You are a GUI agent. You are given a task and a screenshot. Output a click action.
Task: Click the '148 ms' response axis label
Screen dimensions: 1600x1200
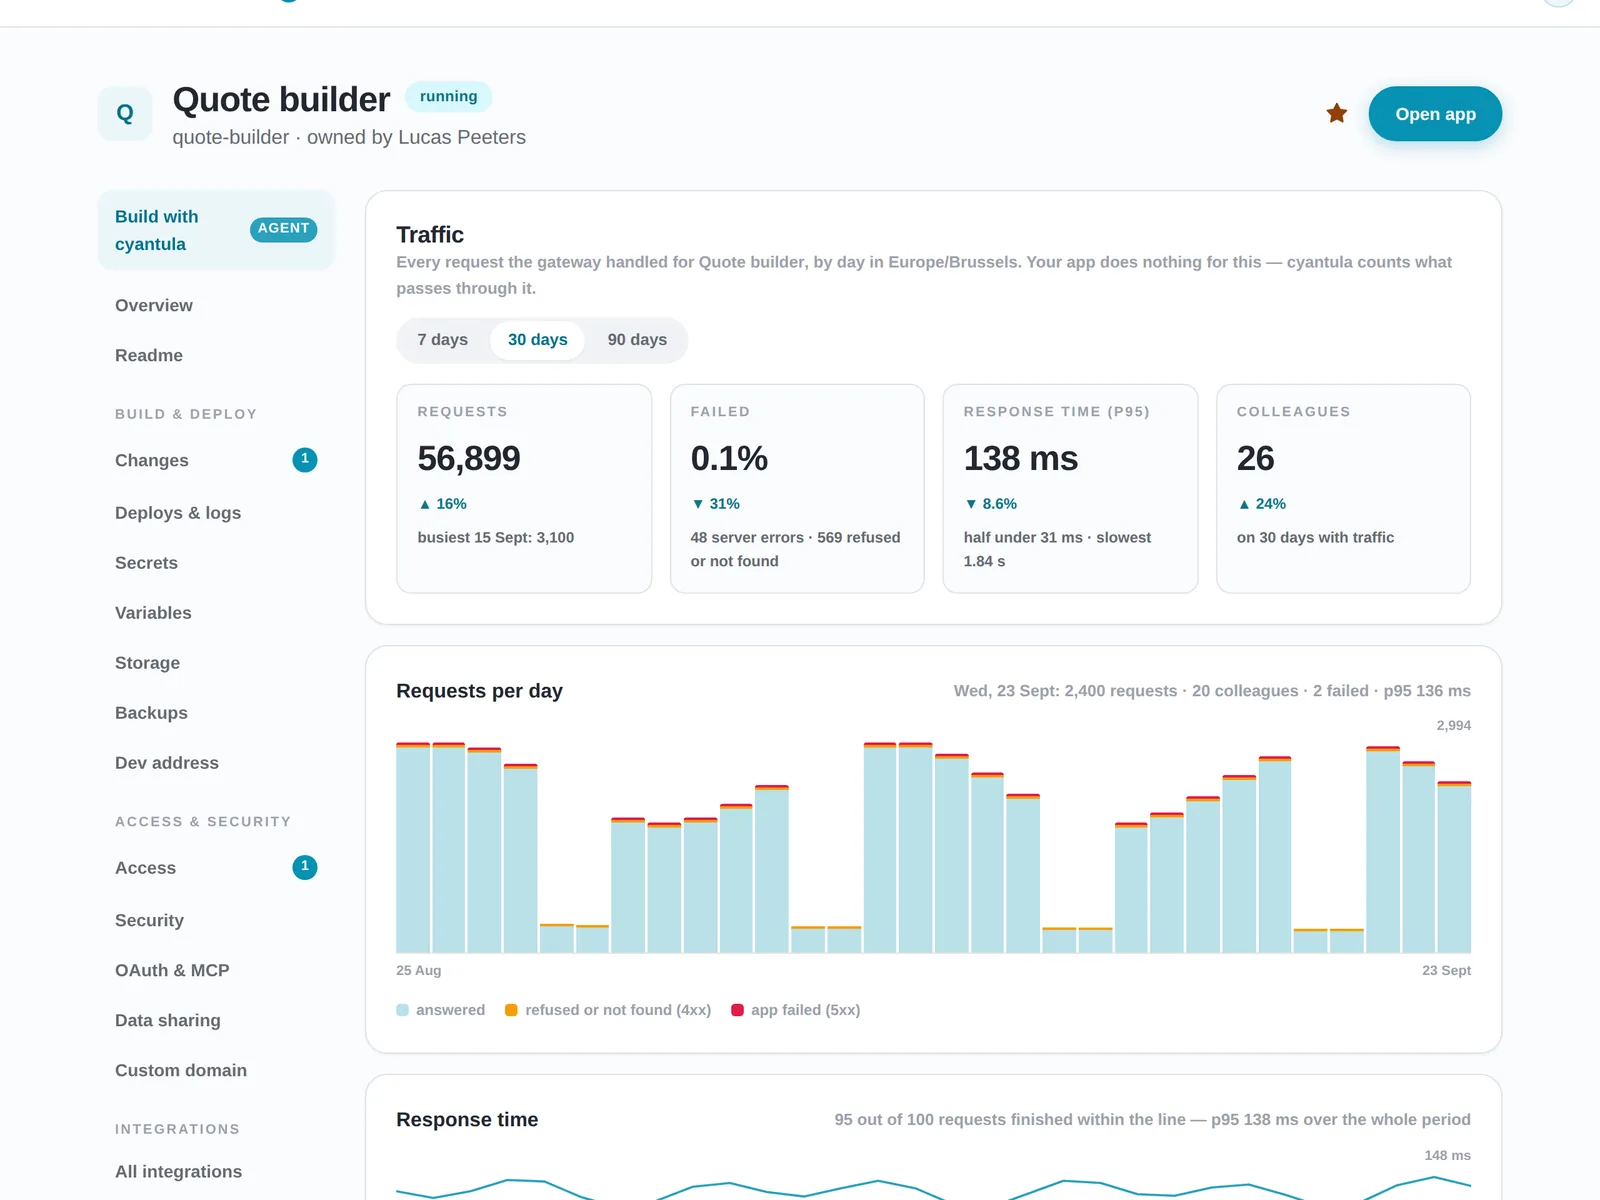pos(1447,1156)
